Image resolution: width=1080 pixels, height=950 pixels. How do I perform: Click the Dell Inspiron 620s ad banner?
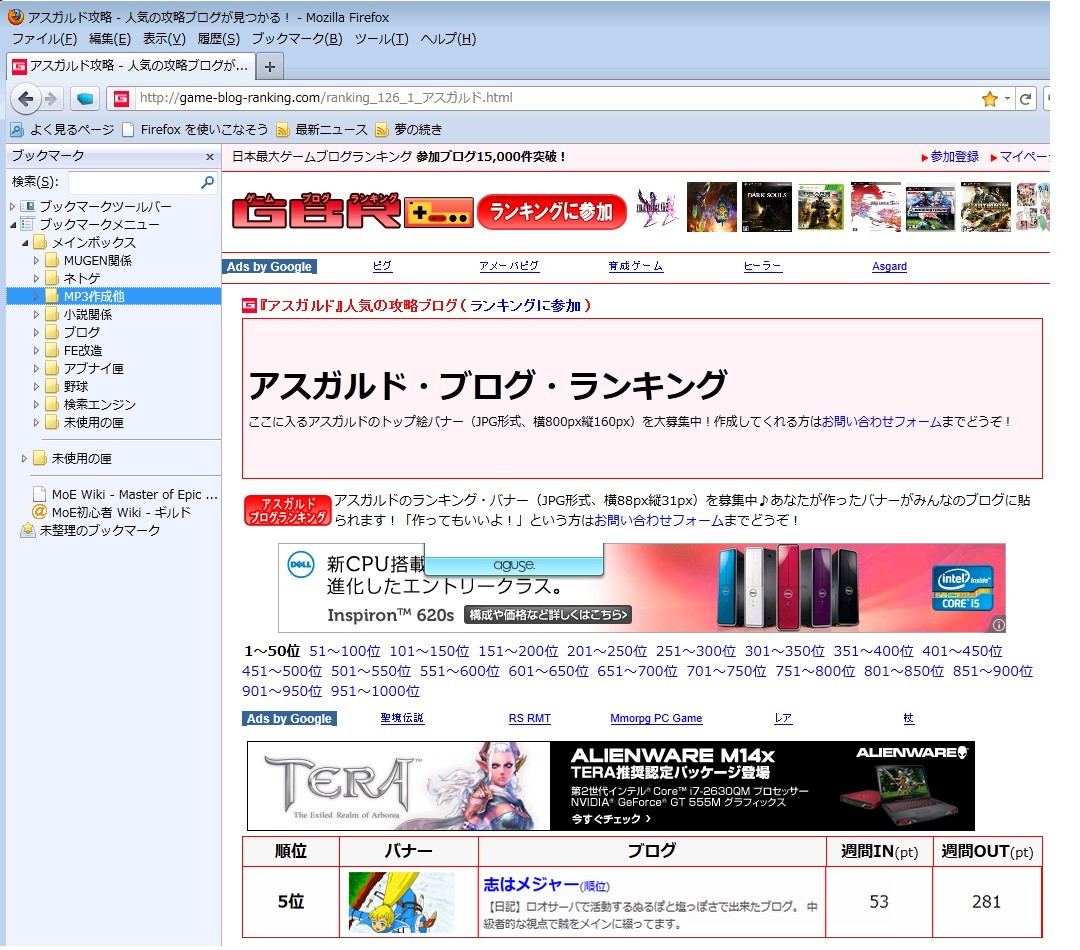click(x=641, y=588)
